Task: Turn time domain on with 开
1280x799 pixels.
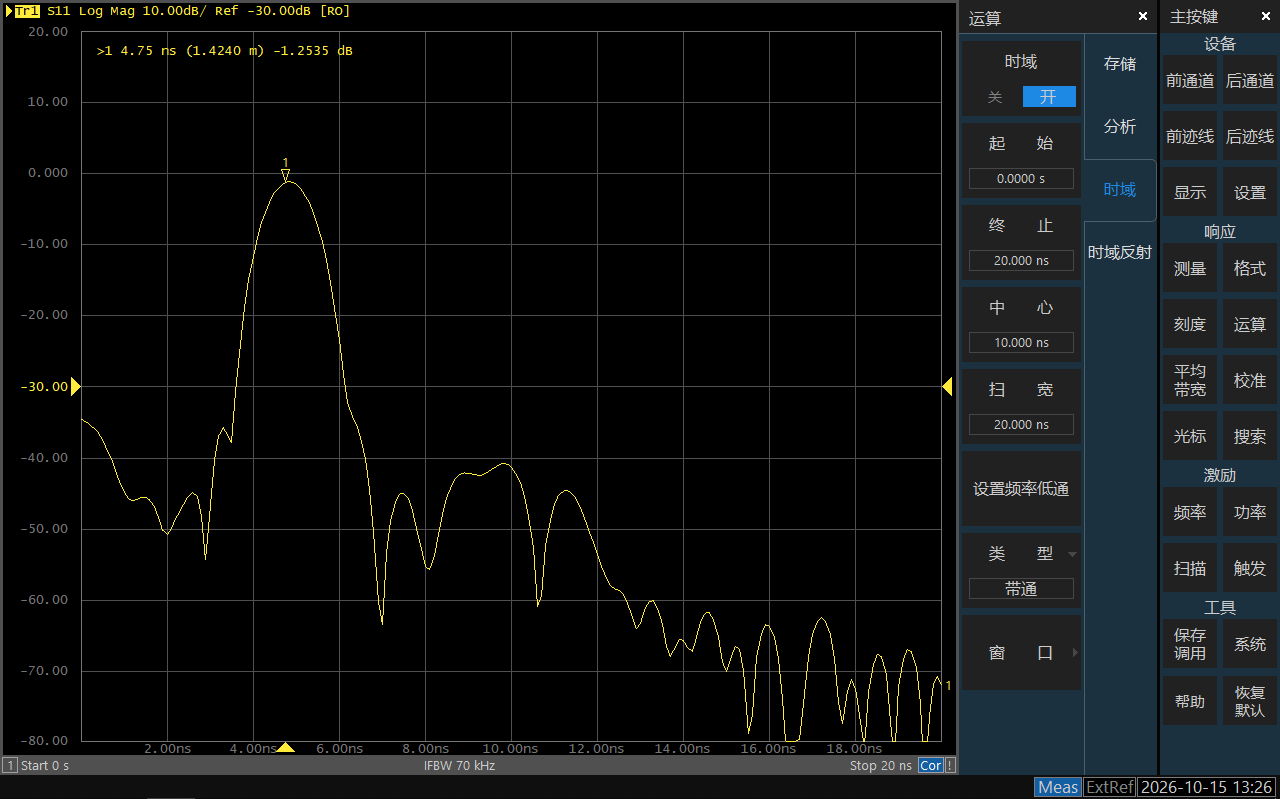Action: tap(1048, 97)
